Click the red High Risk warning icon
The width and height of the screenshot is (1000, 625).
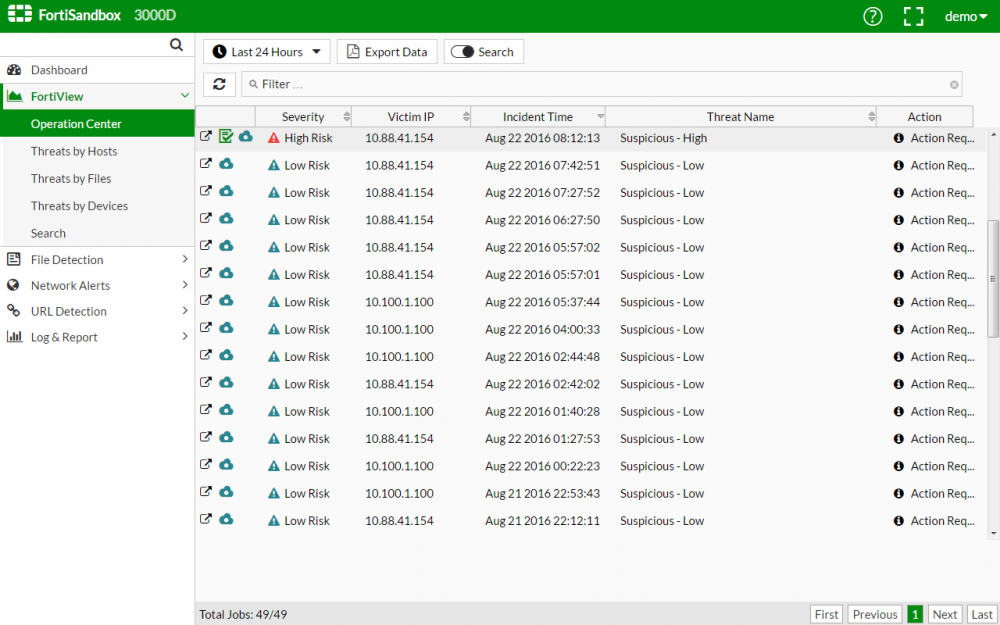tap(274, 138)
